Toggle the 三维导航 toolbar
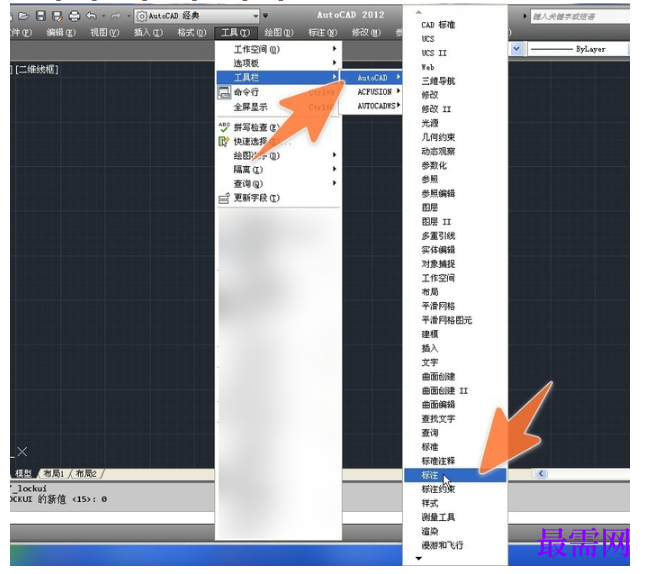Image resolution: width=649 pixels, height=574 pixels. [438, 81]
